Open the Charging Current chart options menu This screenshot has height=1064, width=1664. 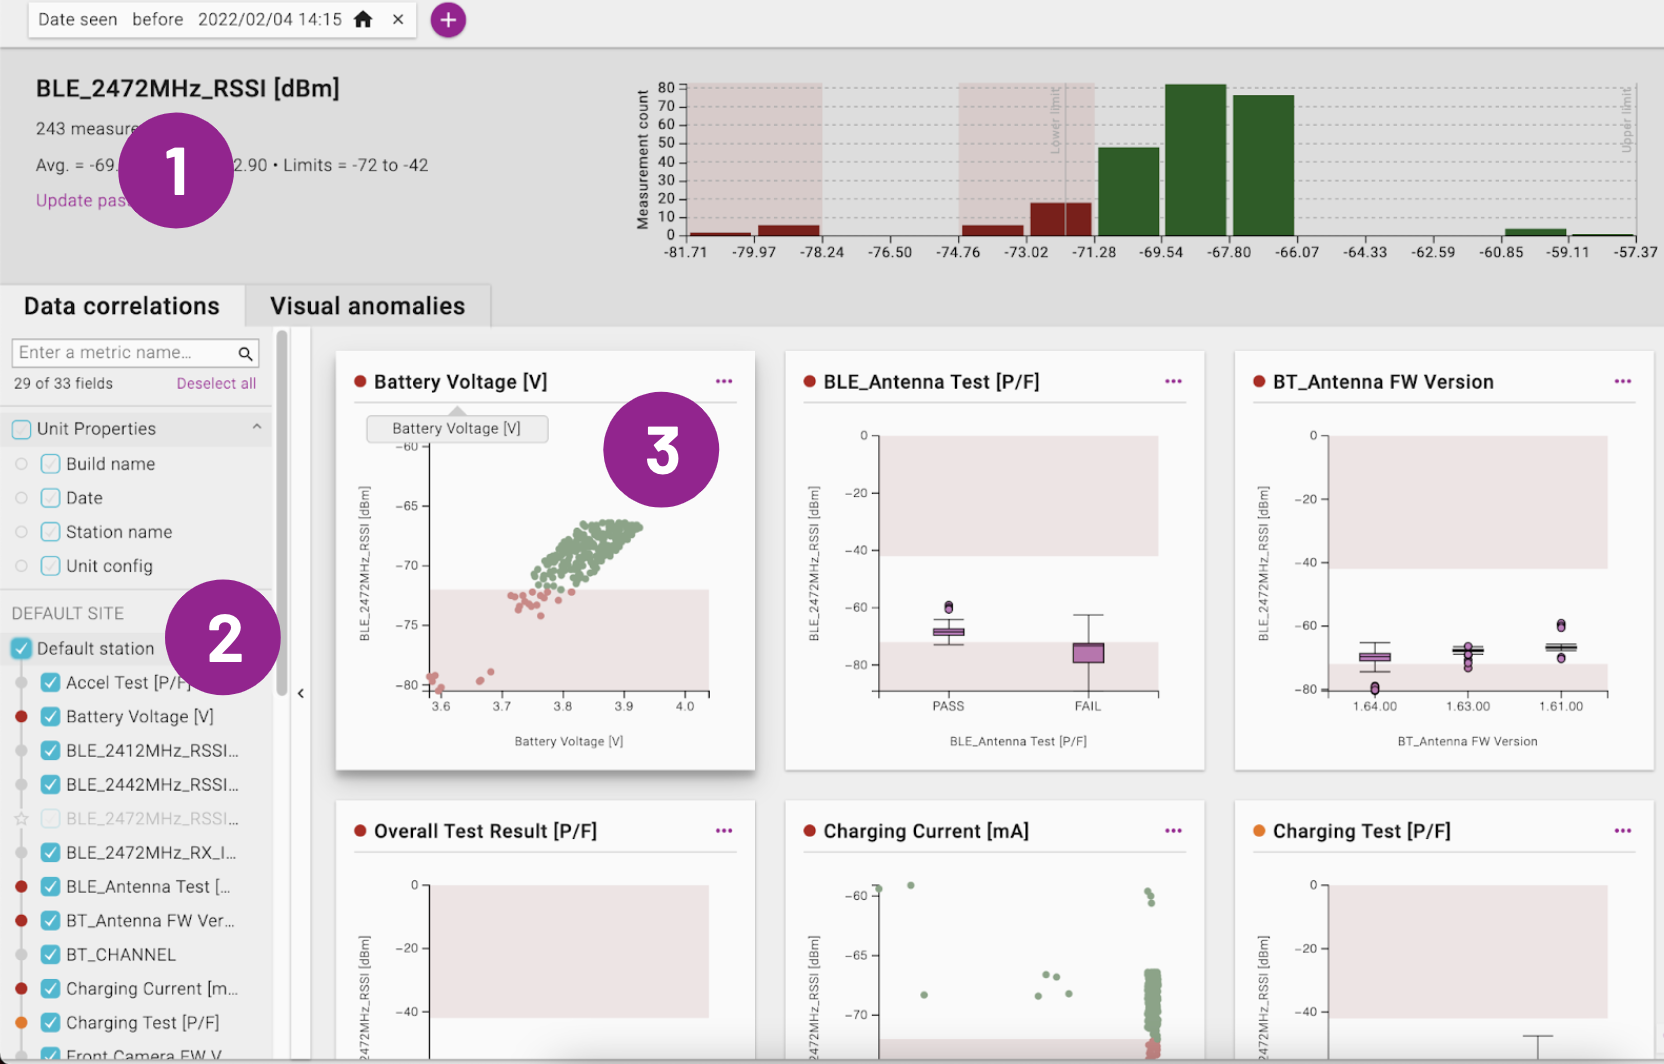(x=1173, y=830)
